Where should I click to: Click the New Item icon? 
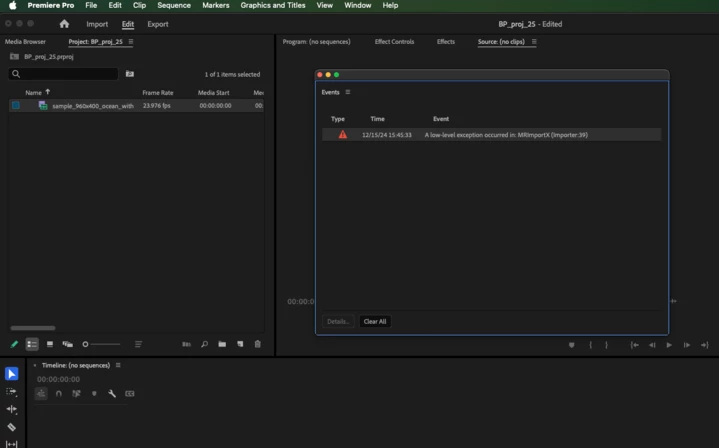[x=240, y=344]
